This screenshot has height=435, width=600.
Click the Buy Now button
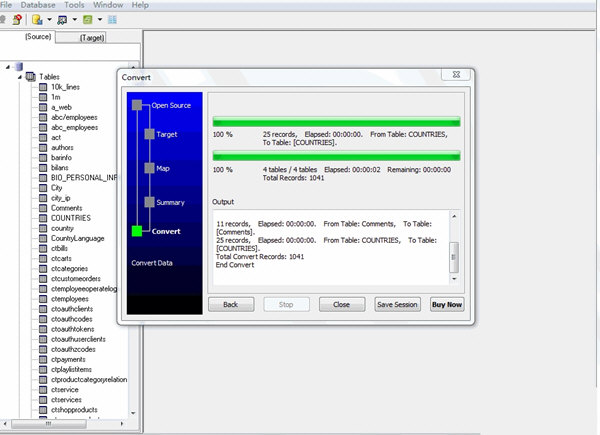[447, 305]
